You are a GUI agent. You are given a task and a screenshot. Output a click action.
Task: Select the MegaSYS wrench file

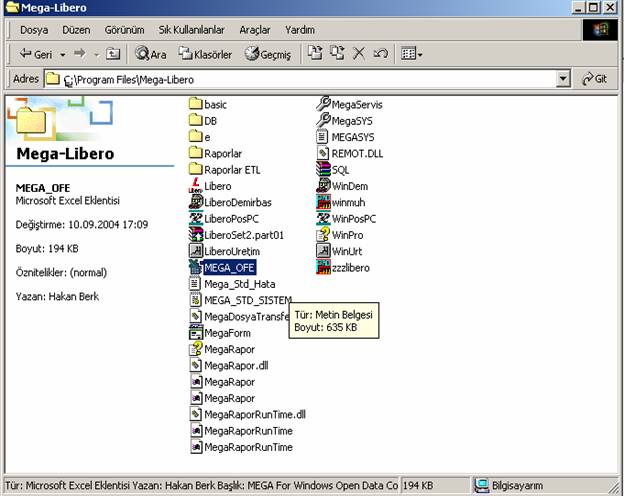coord(345,121)
